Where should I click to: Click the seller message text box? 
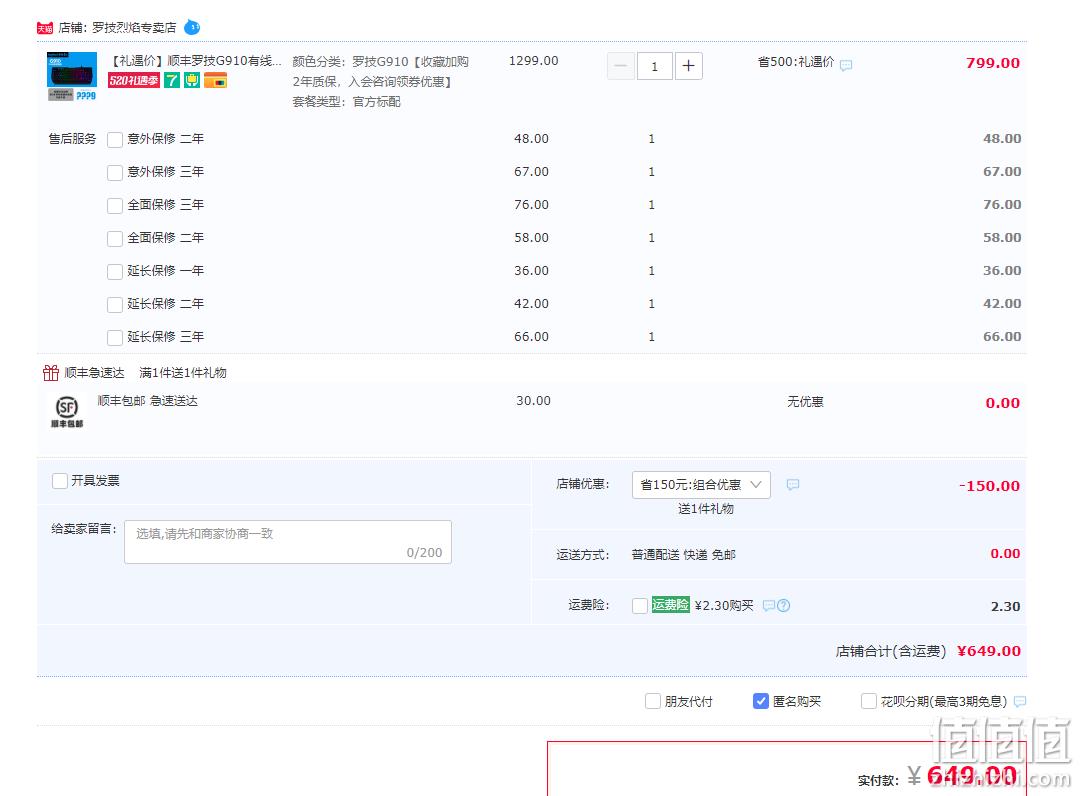click(288, 542)
